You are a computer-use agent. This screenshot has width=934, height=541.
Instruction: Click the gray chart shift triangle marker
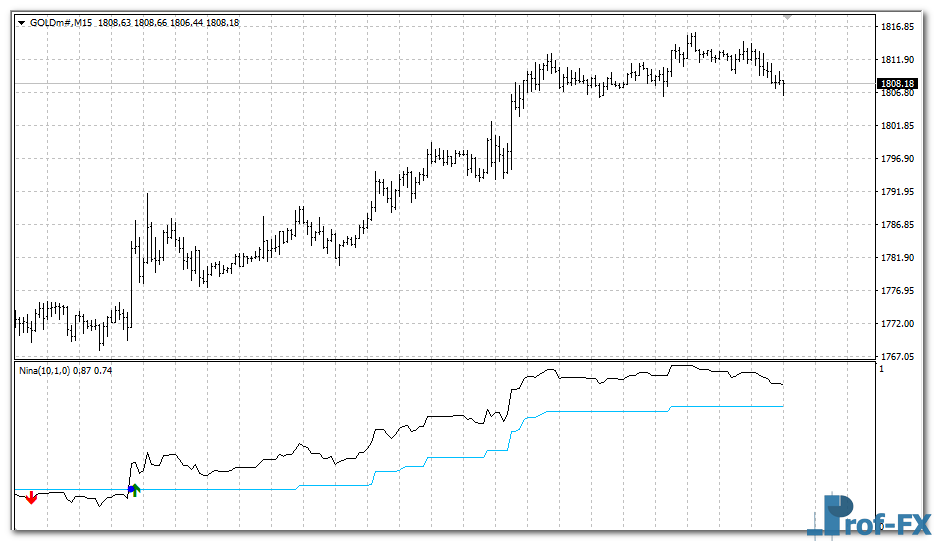[x=789, y=17]
